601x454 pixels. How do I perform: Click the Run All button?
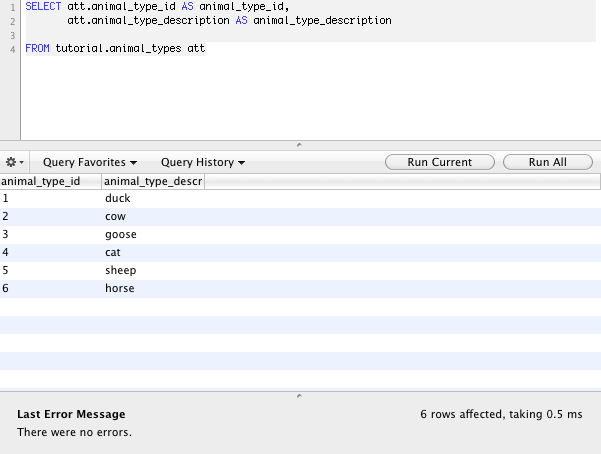(548, 162)
